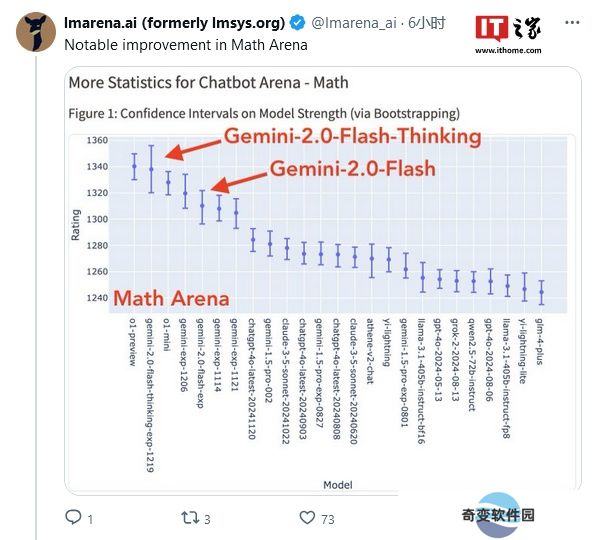Image resolution: width=598 pixels, height=540 pixels.
Task: Like the post with heart icon
Action: [x=307, y=518]
